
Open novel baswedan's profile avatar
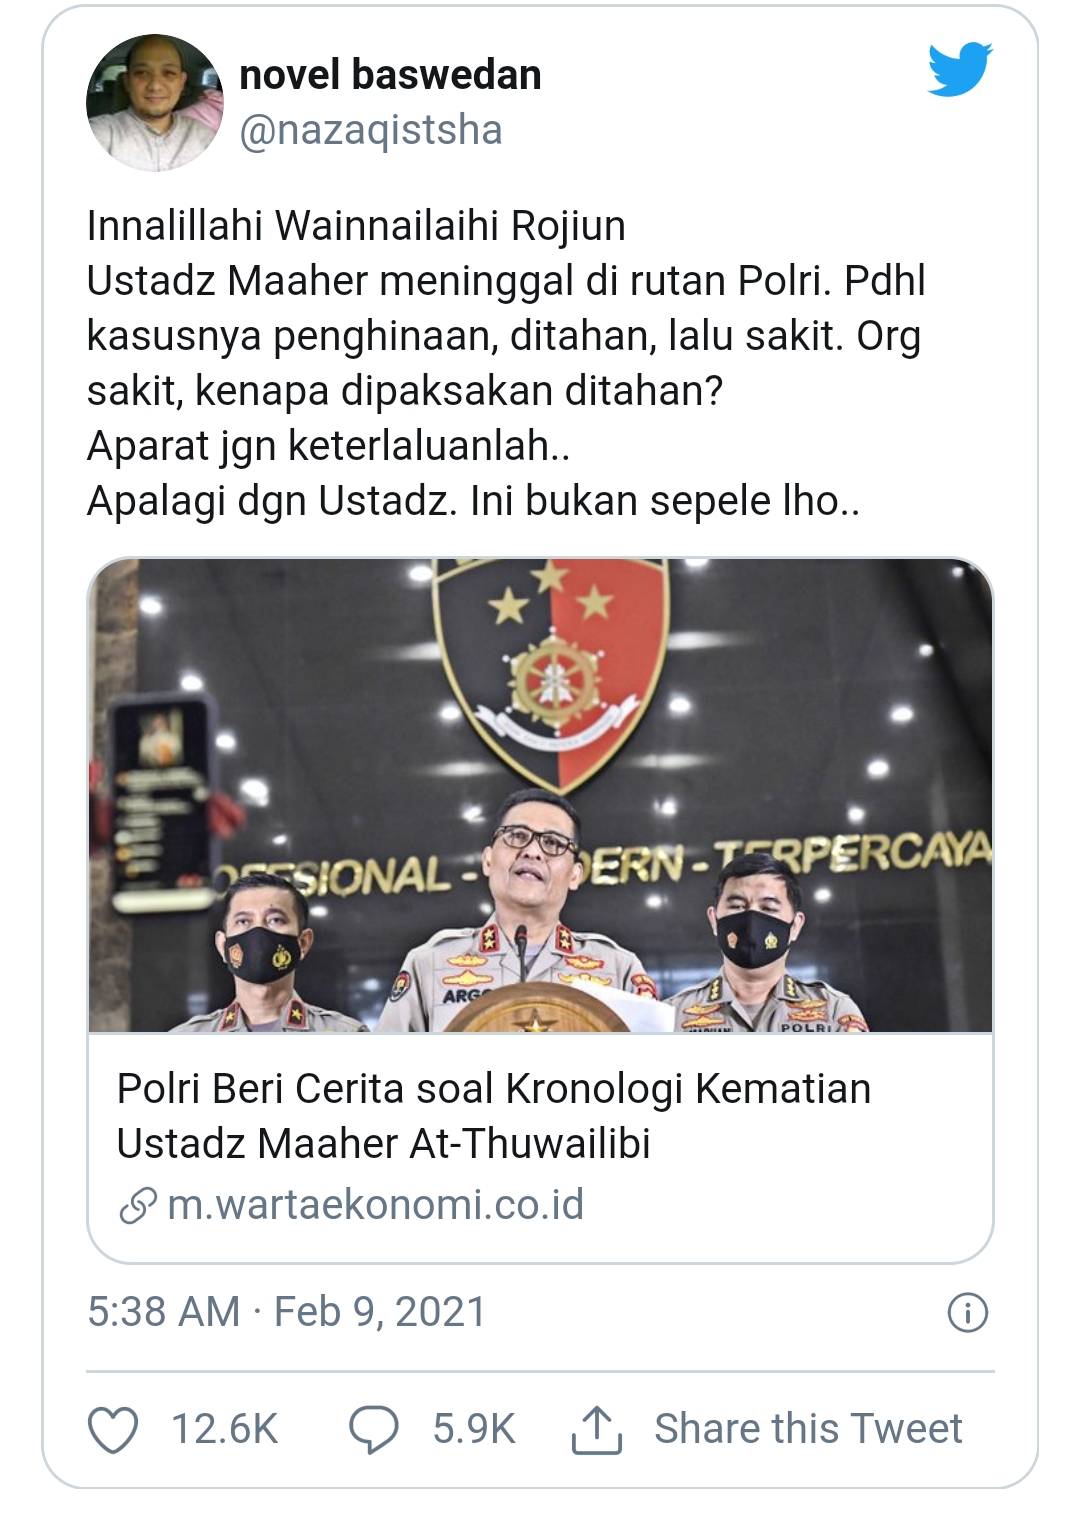[155, 103]
